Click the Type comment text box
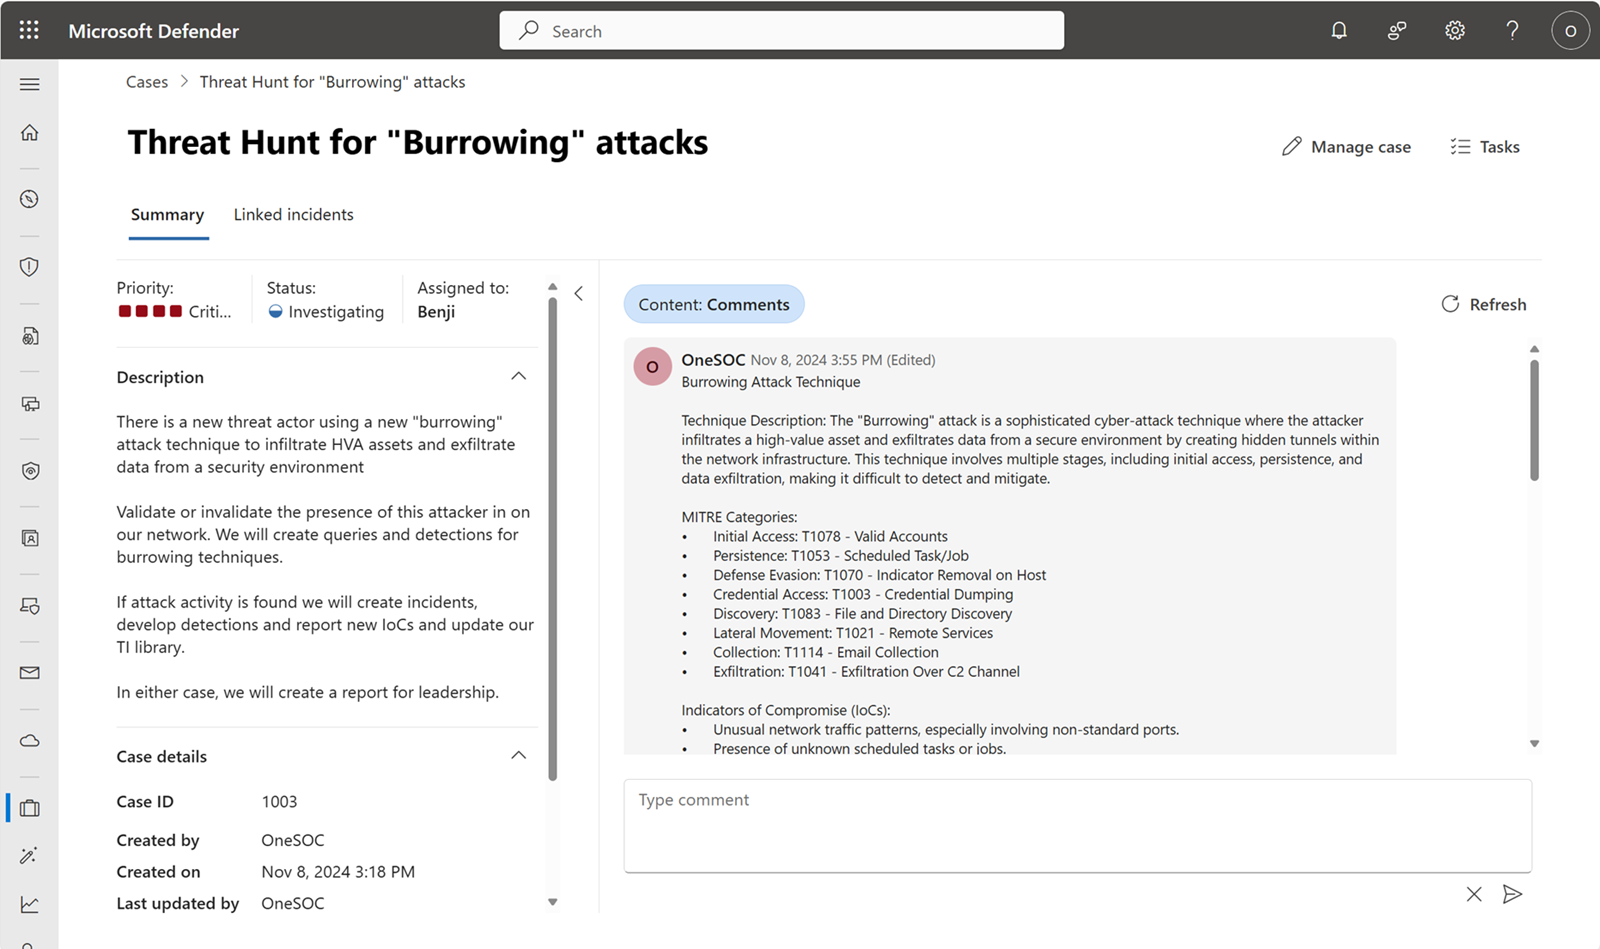Image resolution: width=1600 pixels, height=949 pixels. click(x=1077, y=825)
